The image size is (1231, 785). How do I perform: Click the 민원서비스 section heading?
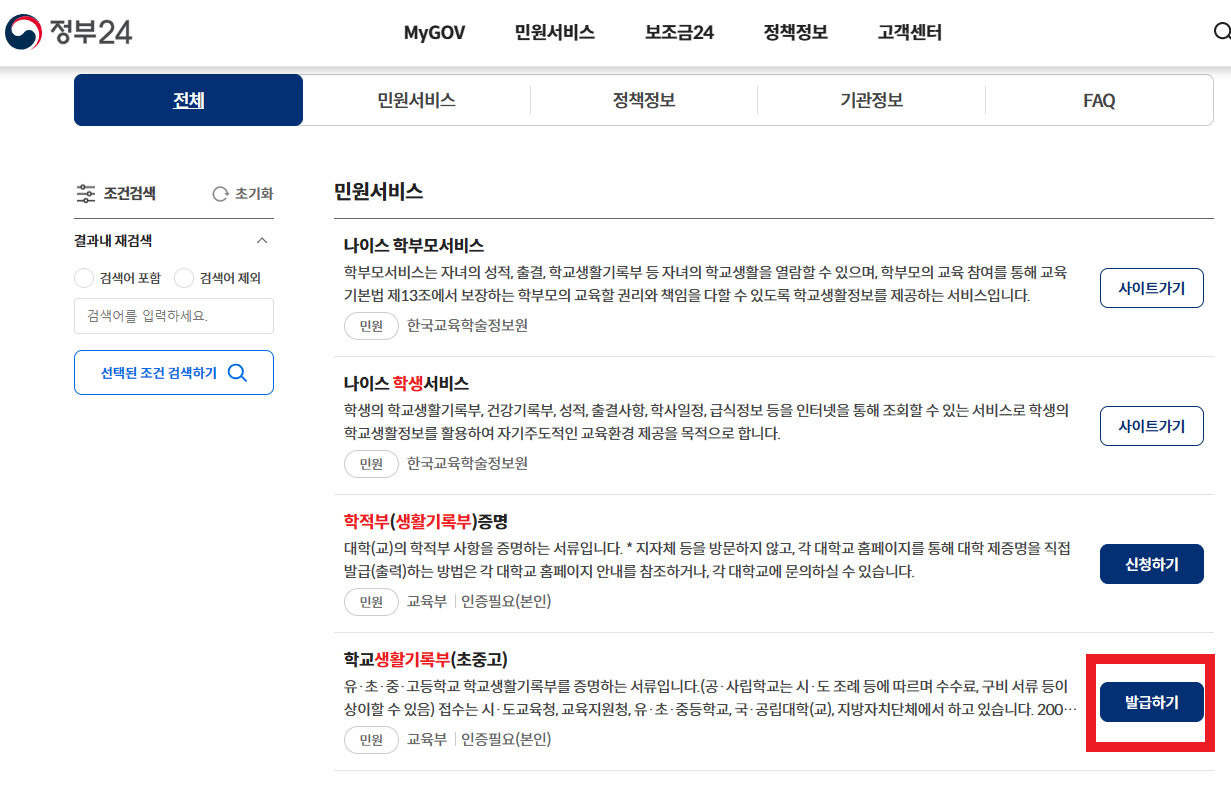click(378, 192)
